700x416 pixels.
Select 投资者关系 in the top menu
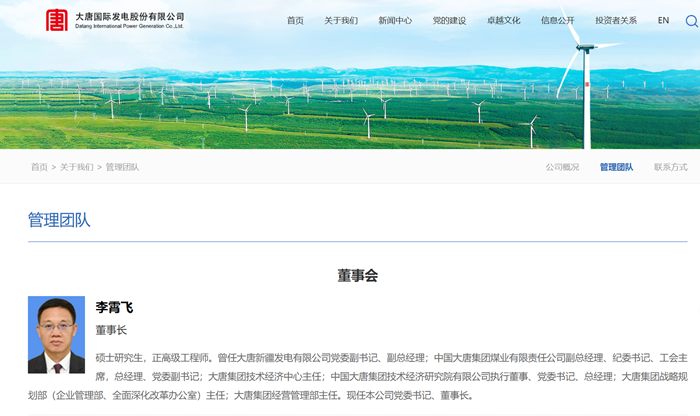616,20
